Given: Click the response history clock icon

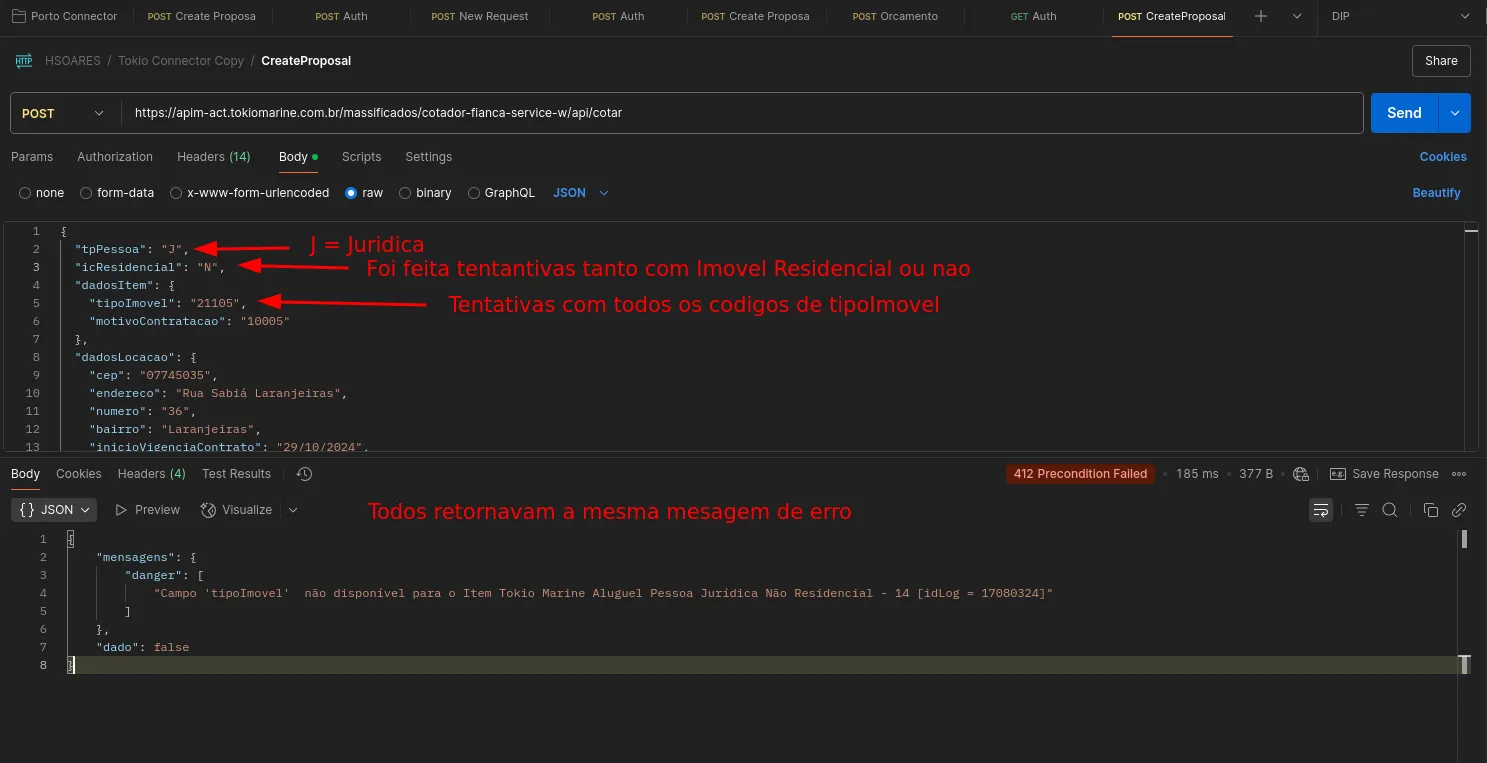Looking at the screenshot, I should (x=305, y=474).
